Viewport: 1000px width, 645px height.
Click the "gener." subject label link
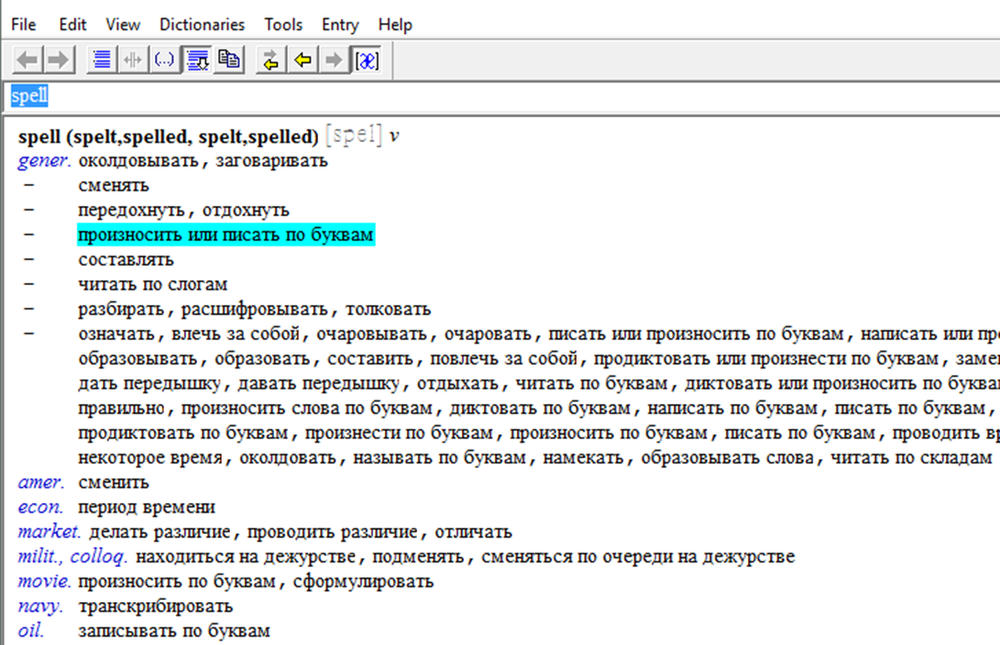44,160
